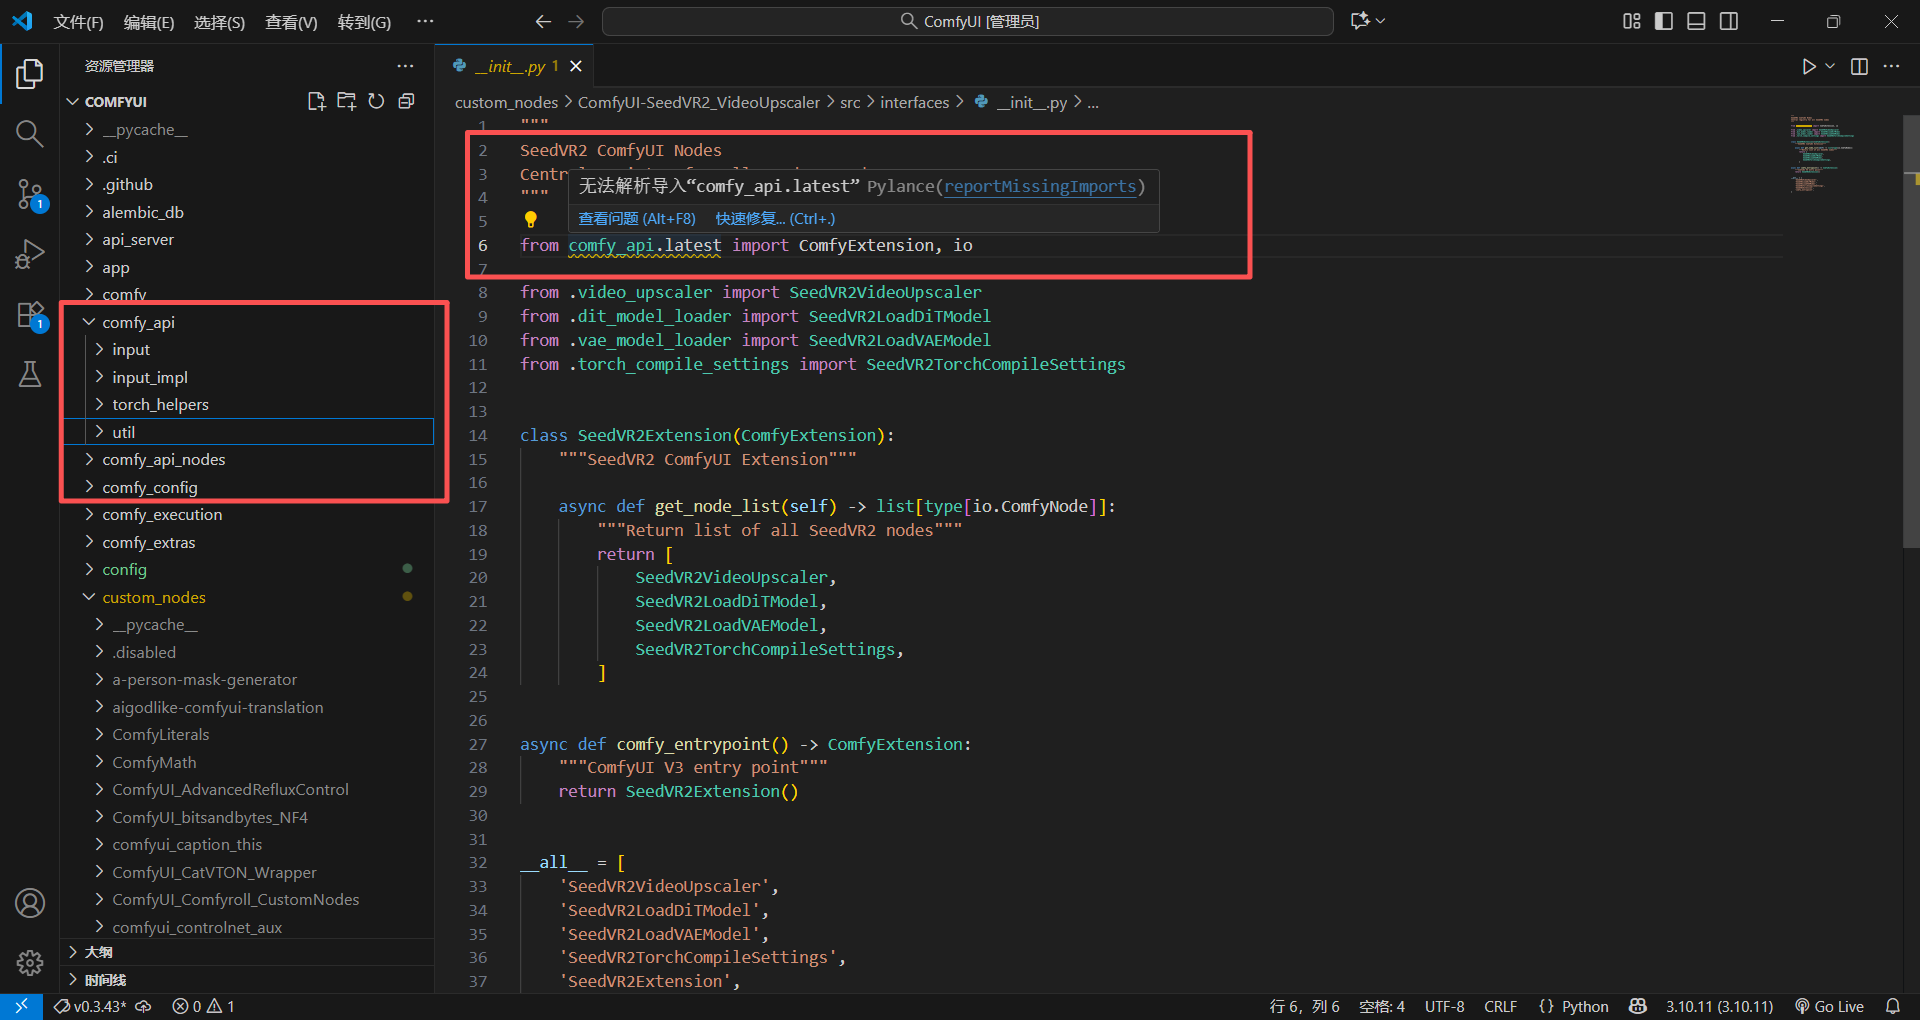This screenshot has height=1020, width=1920.
Task: Click the editor minimap preview
Action: click(x=1820, y=154)
